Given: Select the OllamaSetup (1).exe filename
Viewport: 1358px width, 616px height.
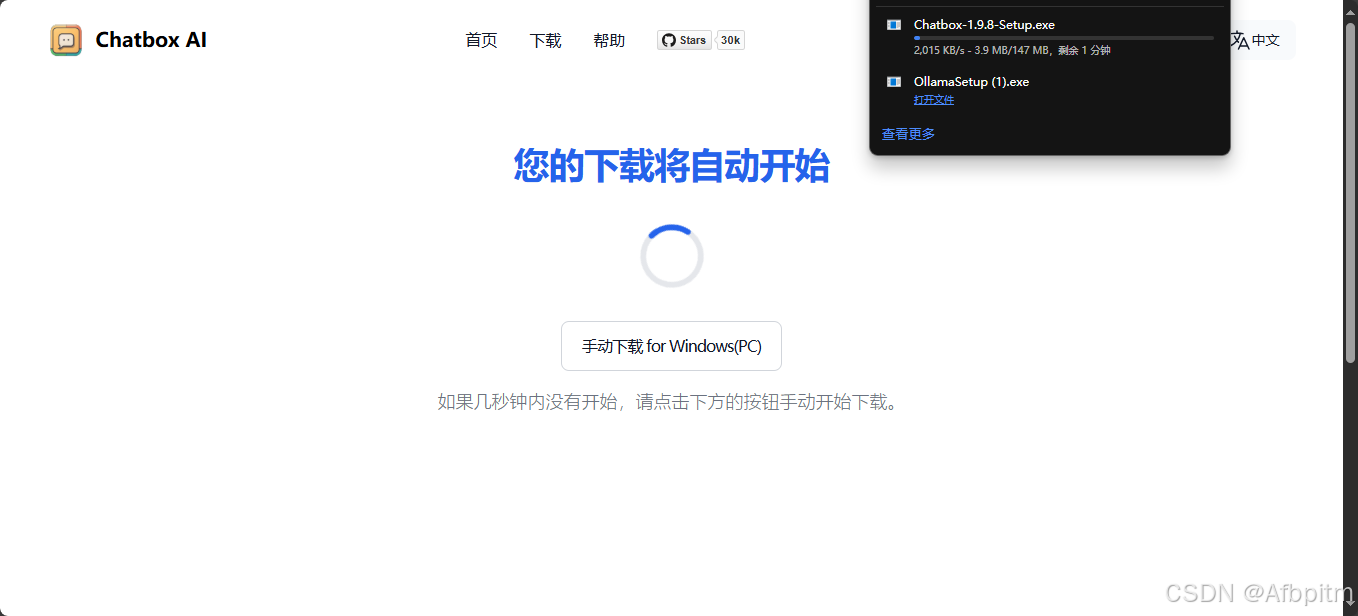Looking at the screenshot, I should [971, 81].
